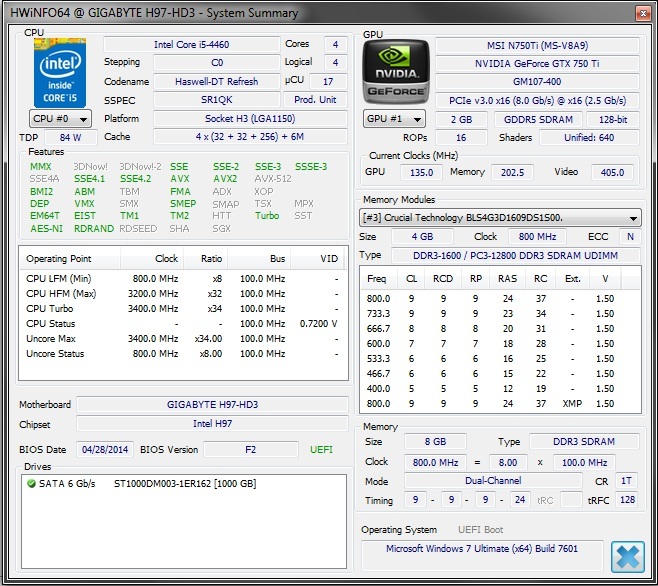The height and width of the screenshot is (586, 658).
Task: Click the DDR3-1600 / PC3-12800 type field
Action: [x=516, y=255]
